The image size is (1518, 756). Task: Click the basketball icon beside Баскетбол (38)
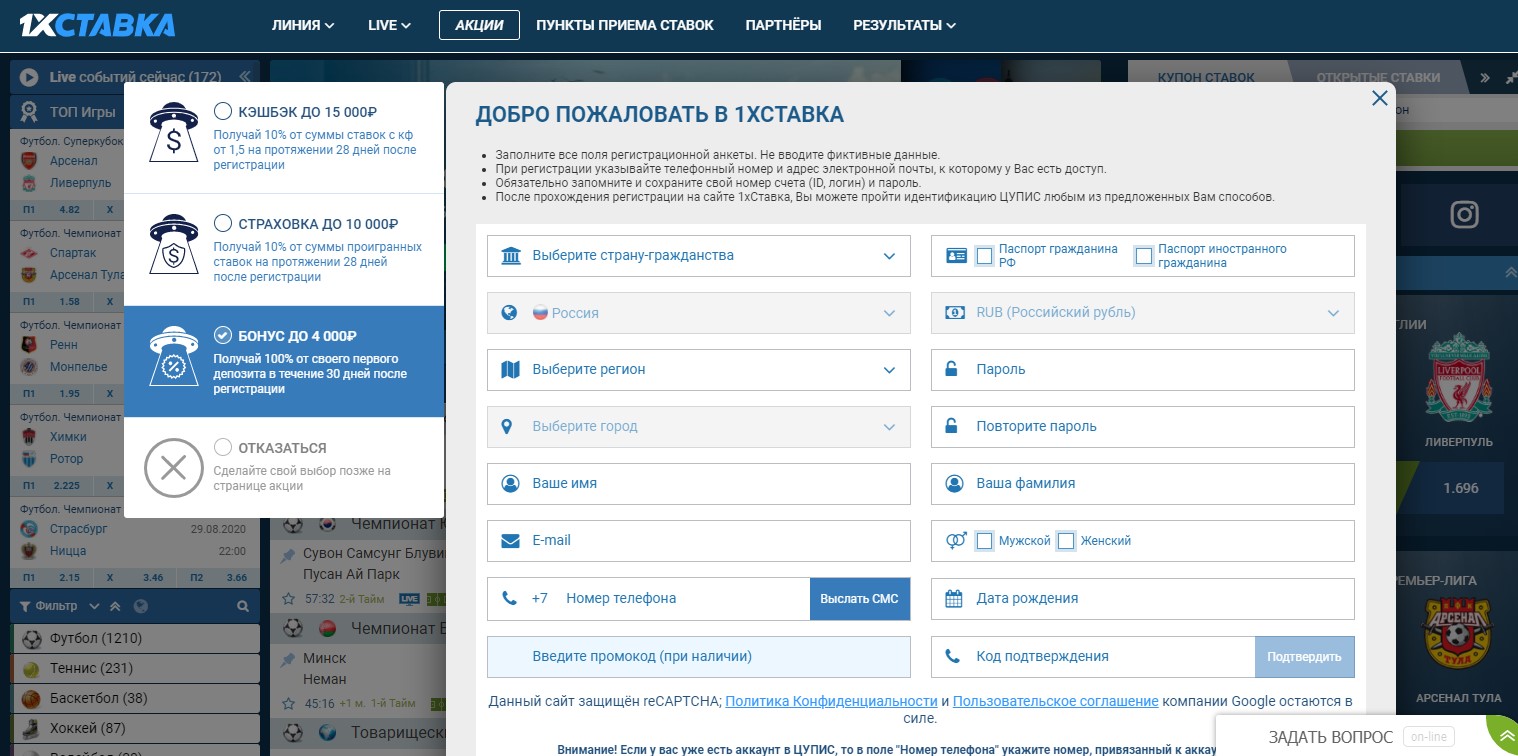(x=31, y=698)
